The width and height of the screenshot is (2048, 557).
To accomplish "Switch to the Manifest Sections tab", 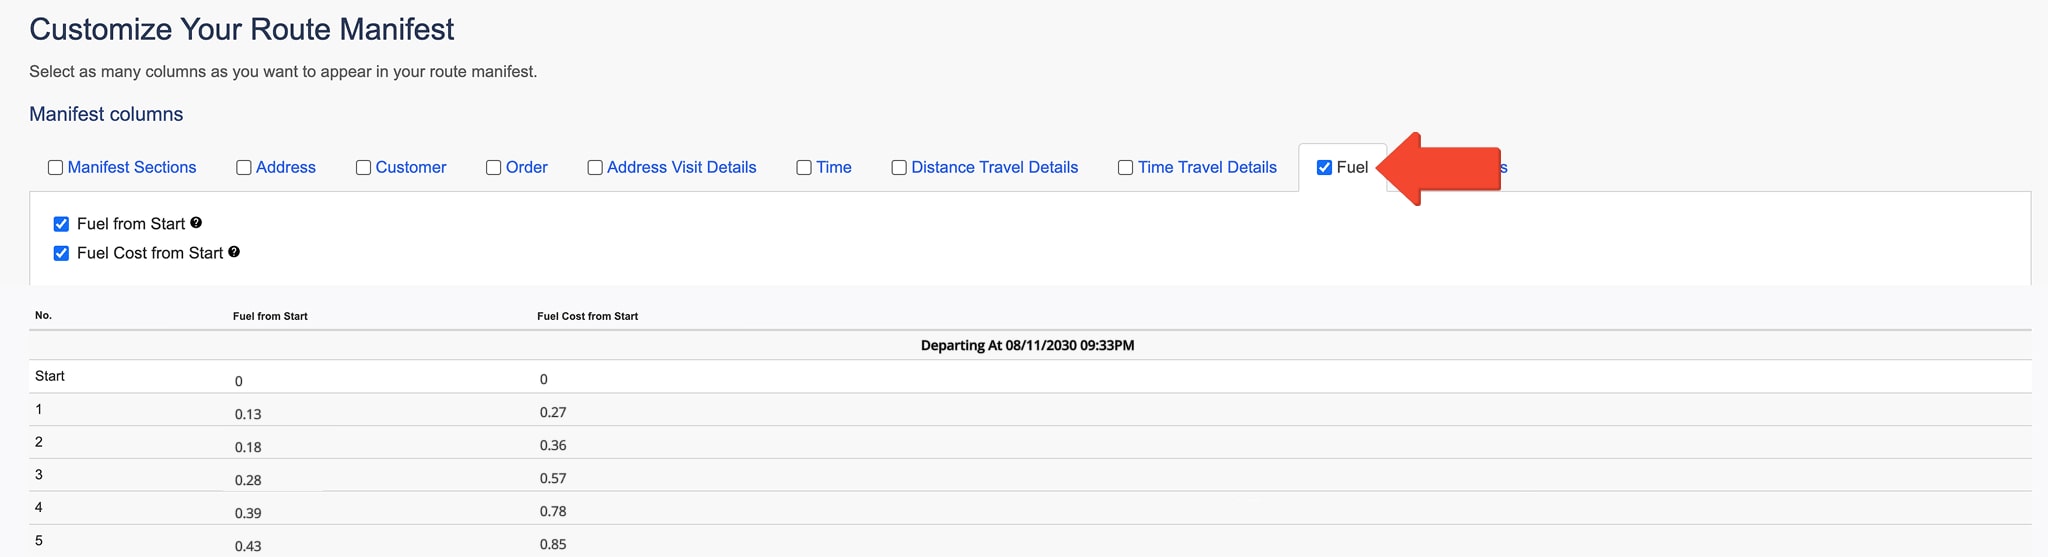I will click(132, 167).
